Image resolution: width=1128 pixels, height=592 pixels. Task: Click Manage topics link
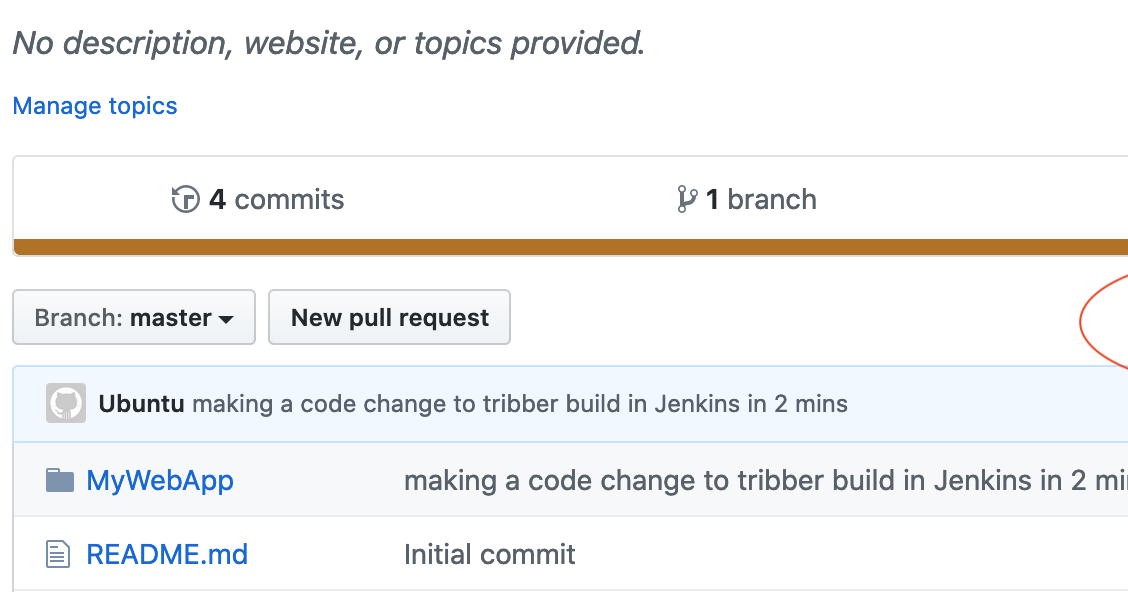click(x=94, y=105)
